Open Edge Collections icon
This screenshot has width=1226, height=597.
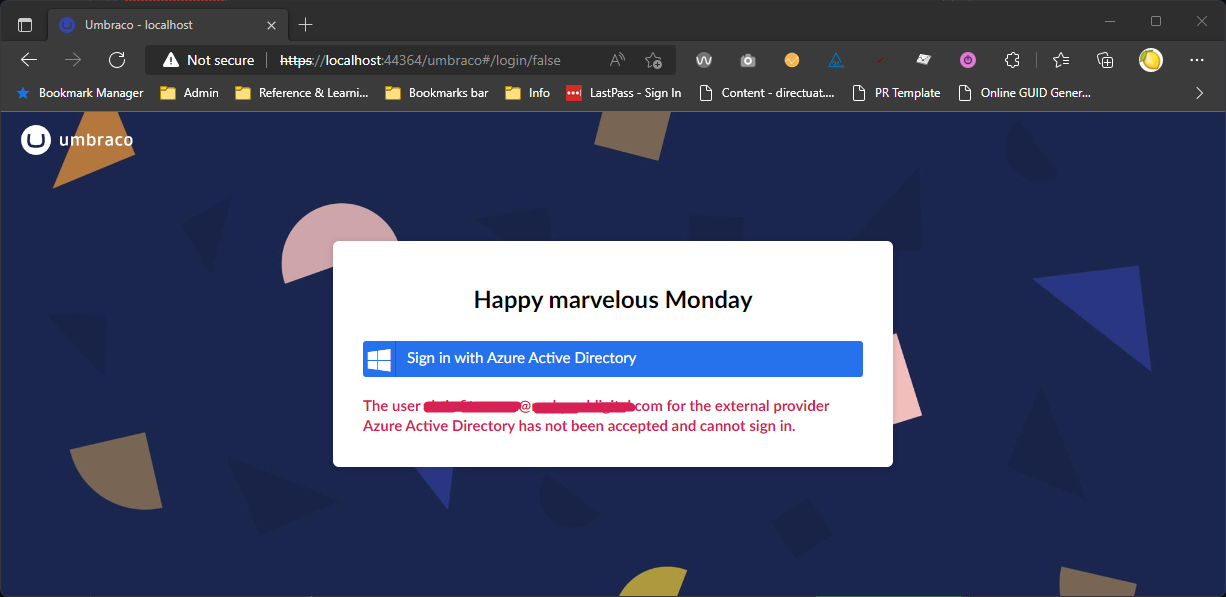click(1104, 60)
